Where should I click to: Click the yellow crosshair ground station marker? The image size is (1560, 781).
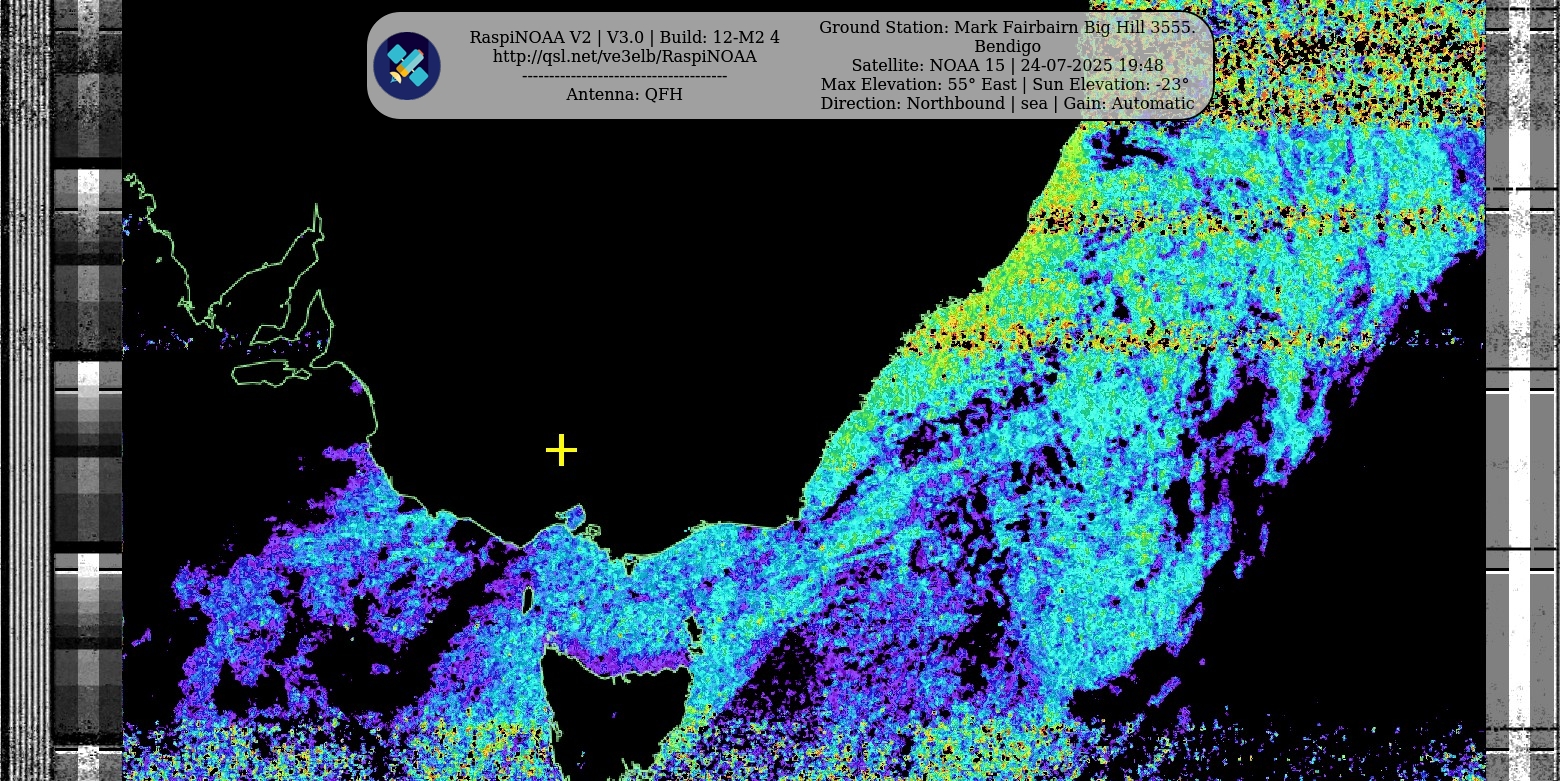561,450
